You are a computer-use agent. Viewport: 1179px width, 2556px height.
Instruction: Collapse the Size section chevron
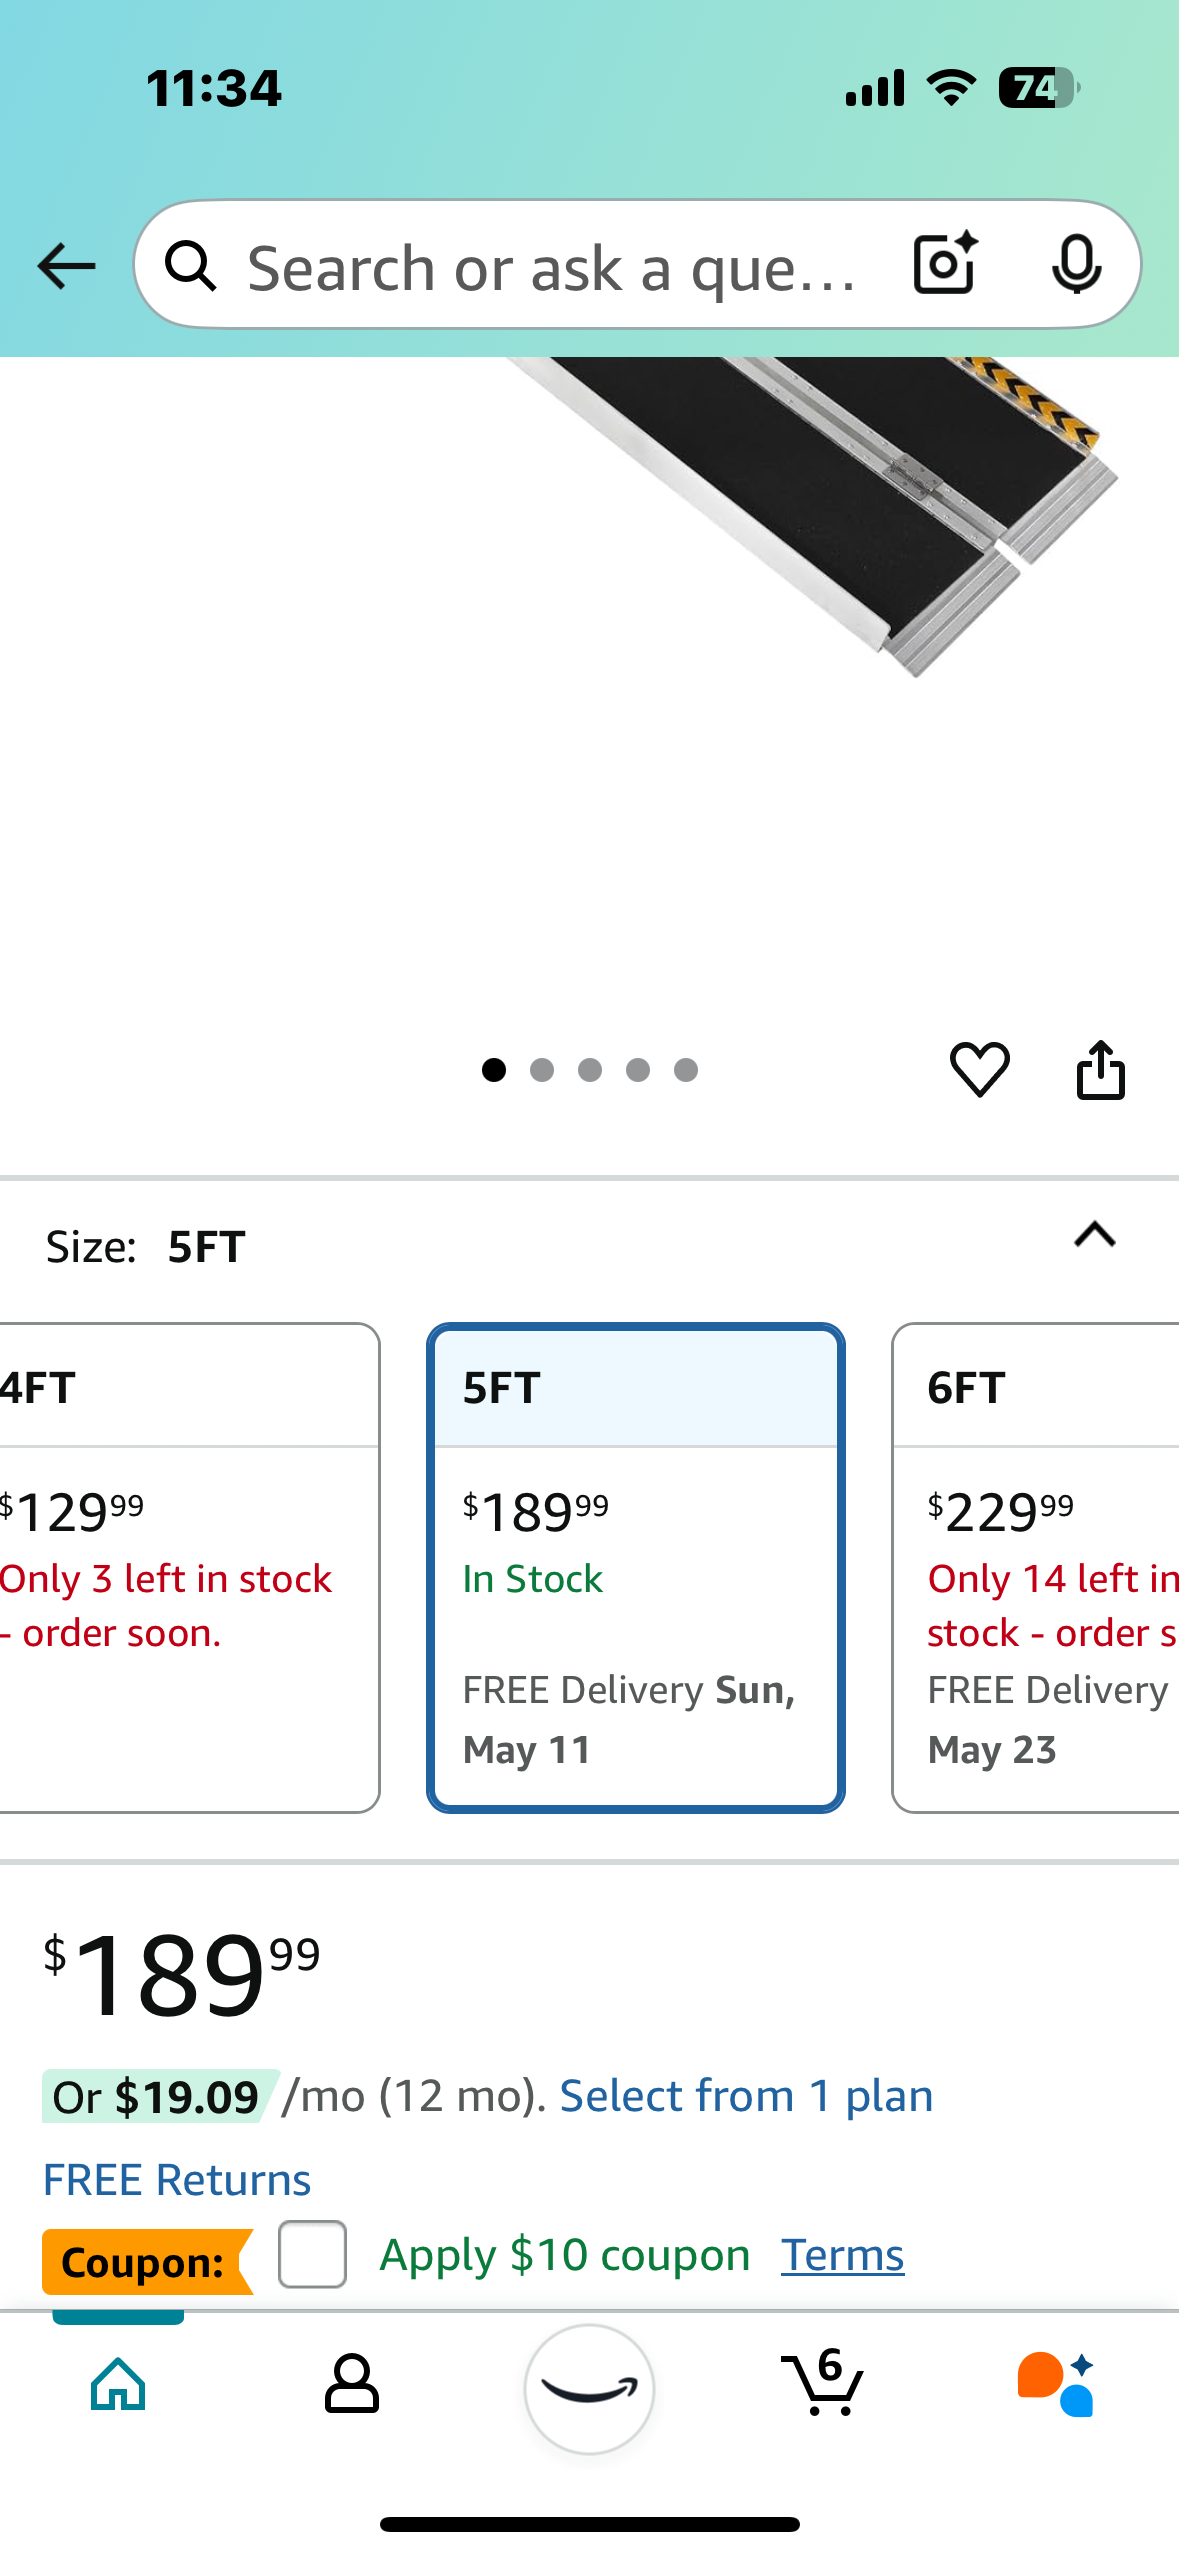[x=1095, y=1236]
